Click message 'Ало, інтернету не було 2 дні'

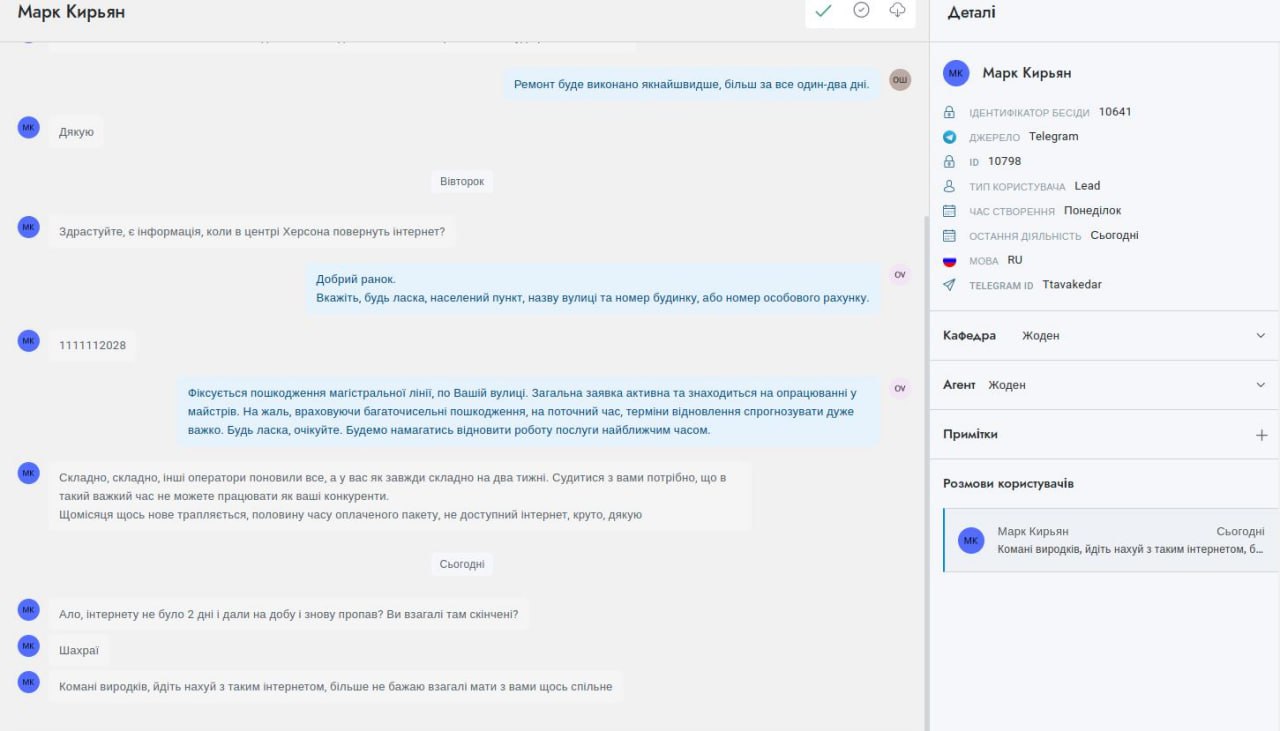(x=289, y=614)
